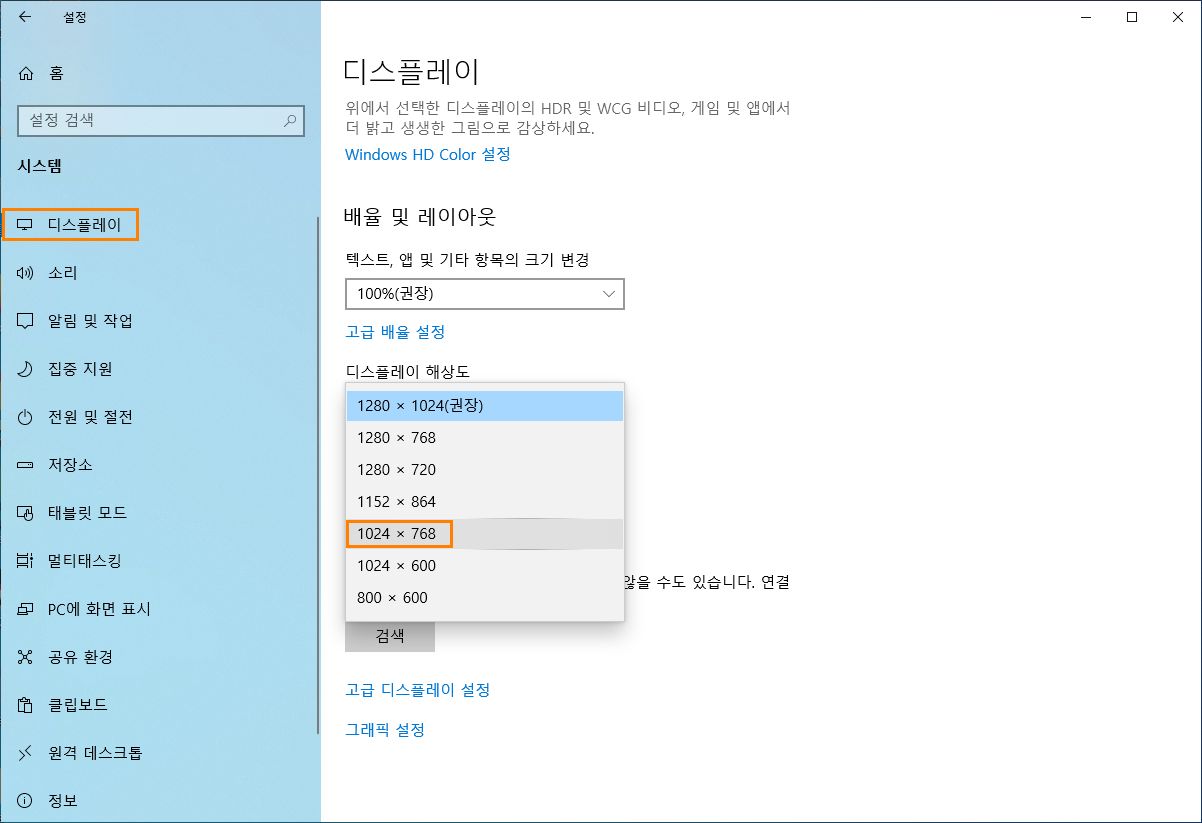The image size is (1202, 823).
Task: Select the 1280 × 1024(권장) resolution option
Action: (x=420, y=405)
